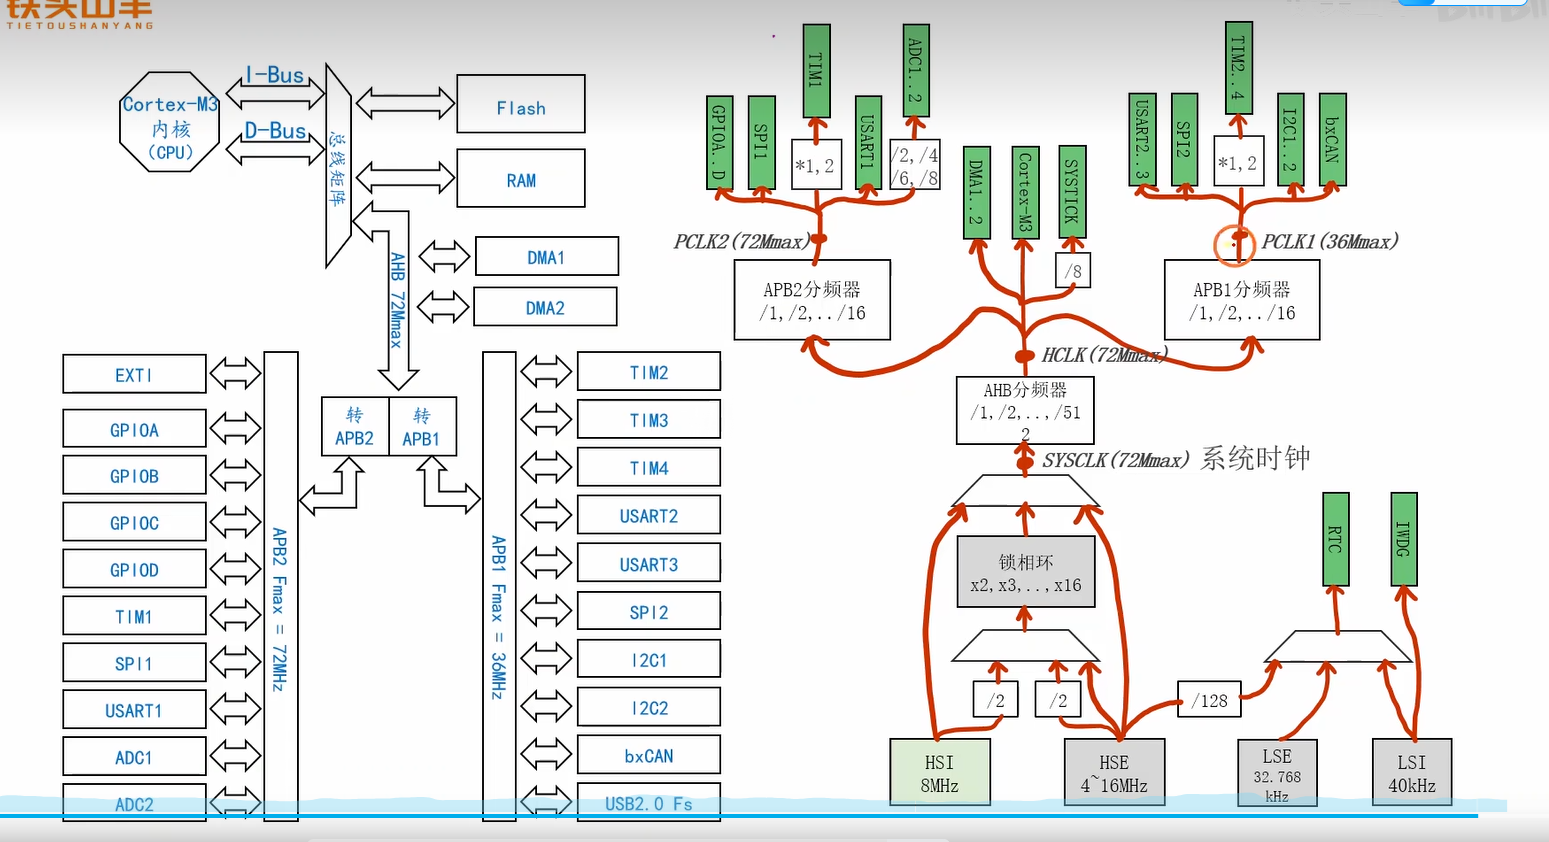Select the Cortex-M3 内核 (CPU) octagon
This screenshot has width=1549, height=842.
point(170,122)
